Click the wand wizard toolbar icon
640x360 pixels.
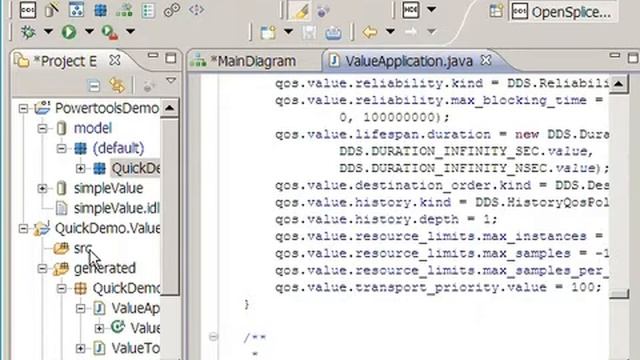(51, 9)
